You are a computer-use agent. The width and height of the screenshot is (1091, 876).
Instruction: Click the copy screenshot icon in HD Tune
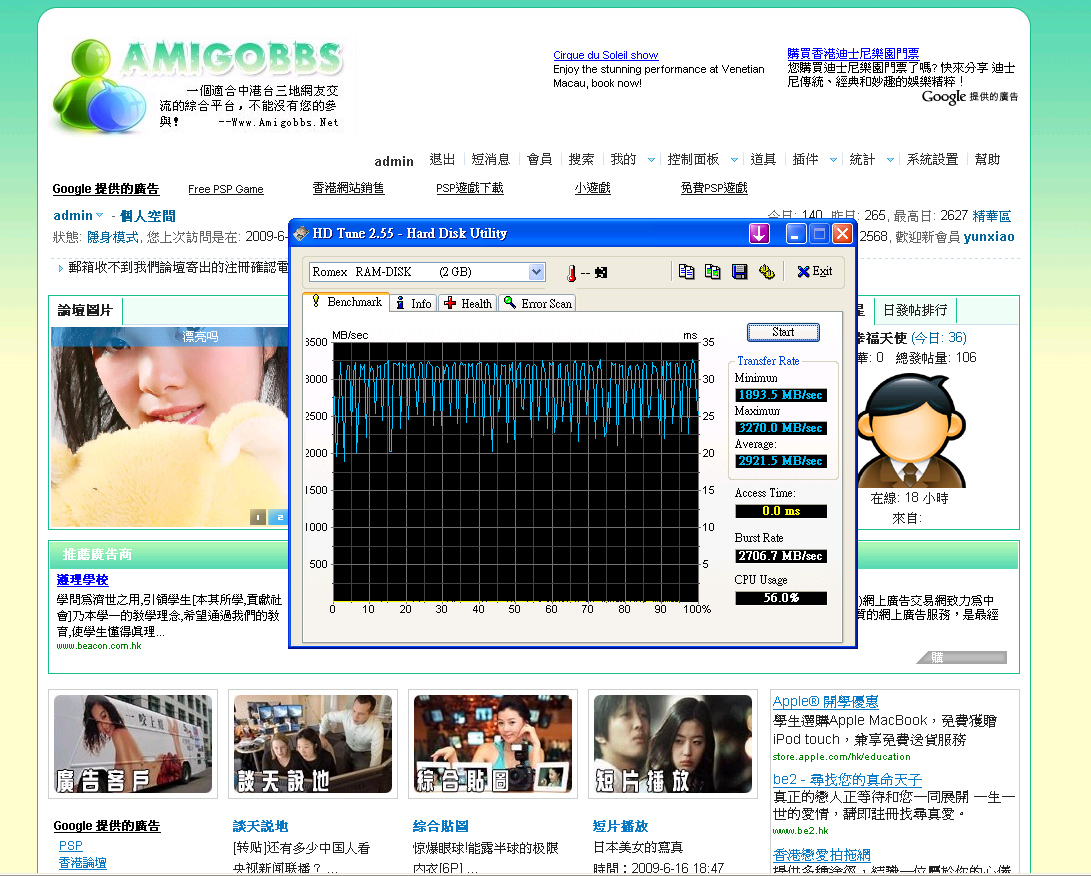[x=712, y=272]
